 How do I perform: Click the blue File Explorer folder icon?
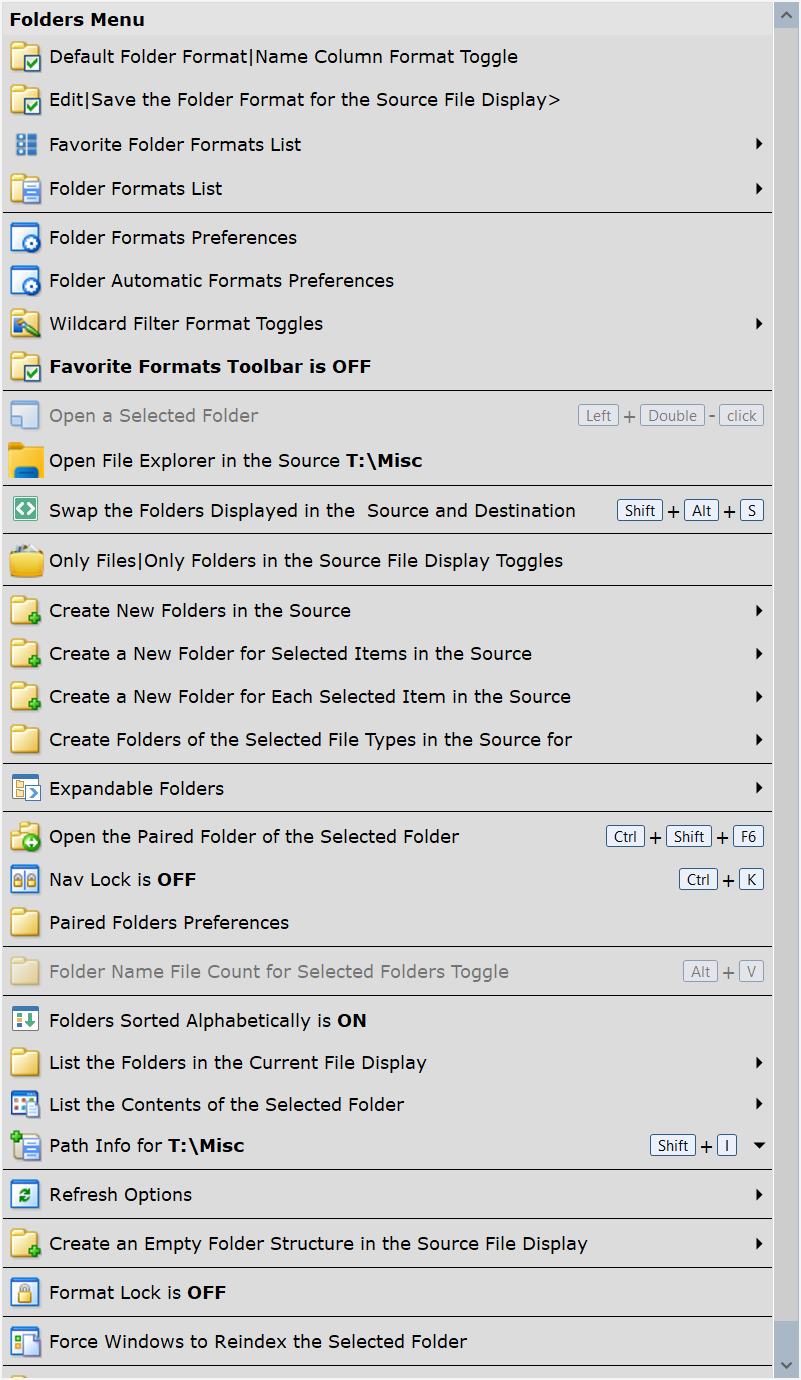(25, 461)
